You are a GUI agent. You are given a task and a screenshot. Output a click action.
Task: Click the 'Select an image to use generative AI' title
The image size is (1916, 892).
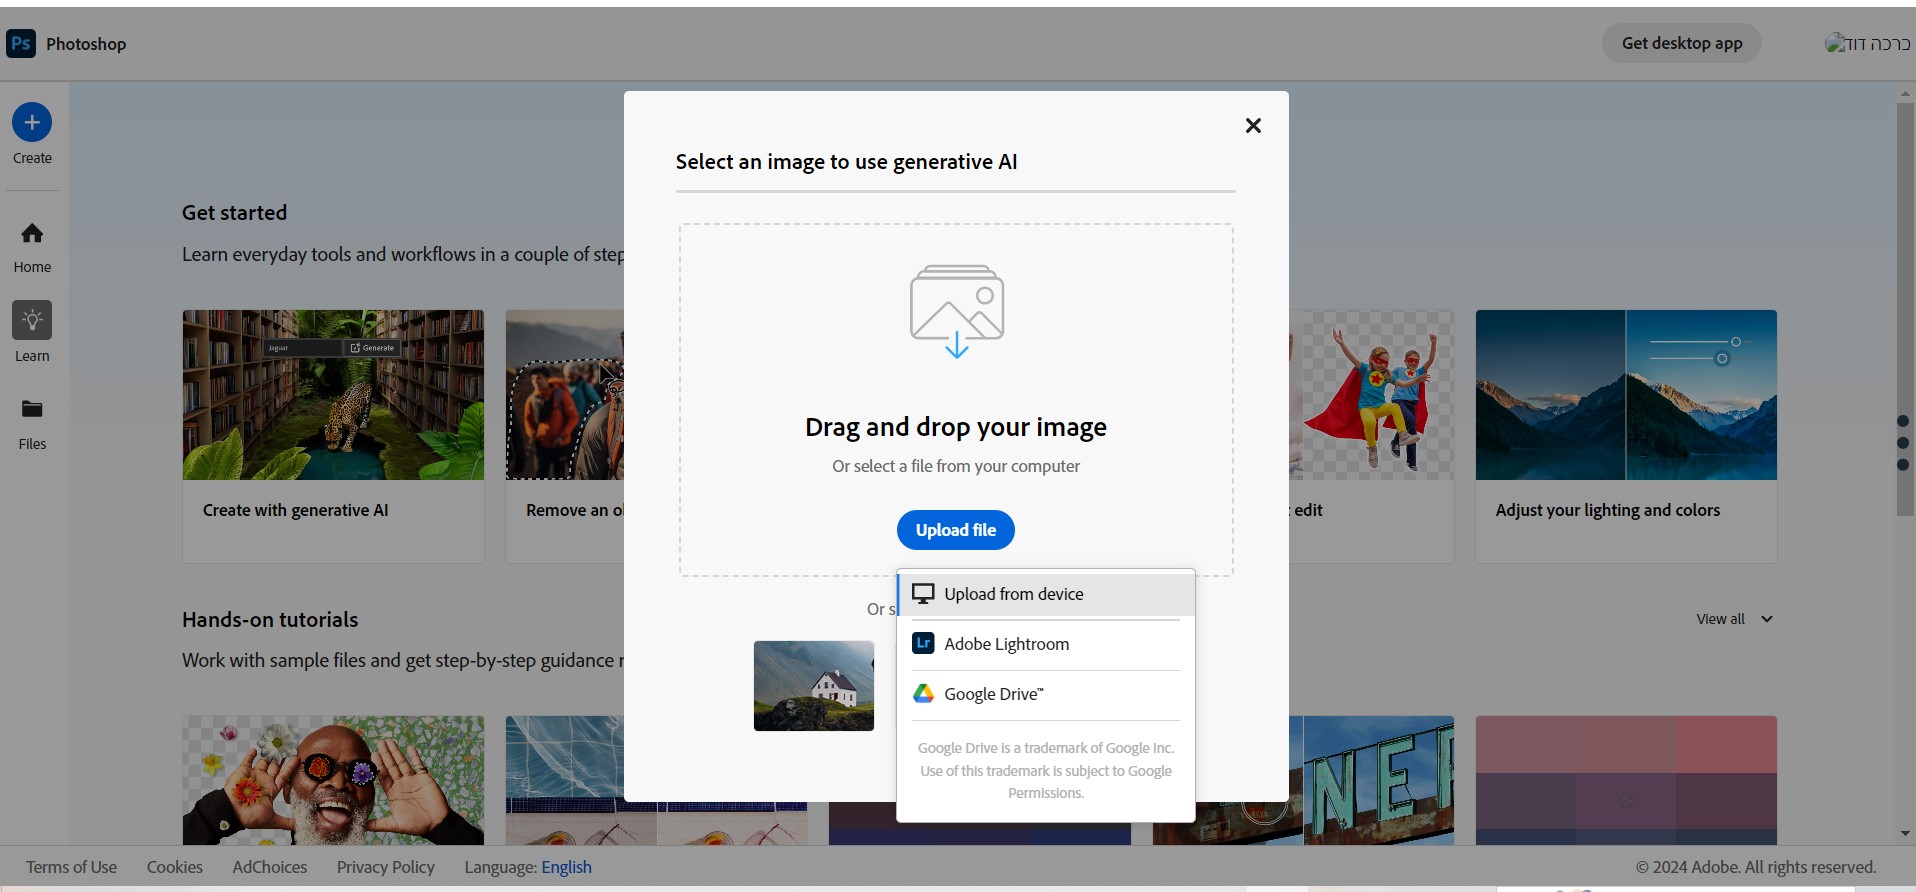pyautogui.click(x=846, y=162)
